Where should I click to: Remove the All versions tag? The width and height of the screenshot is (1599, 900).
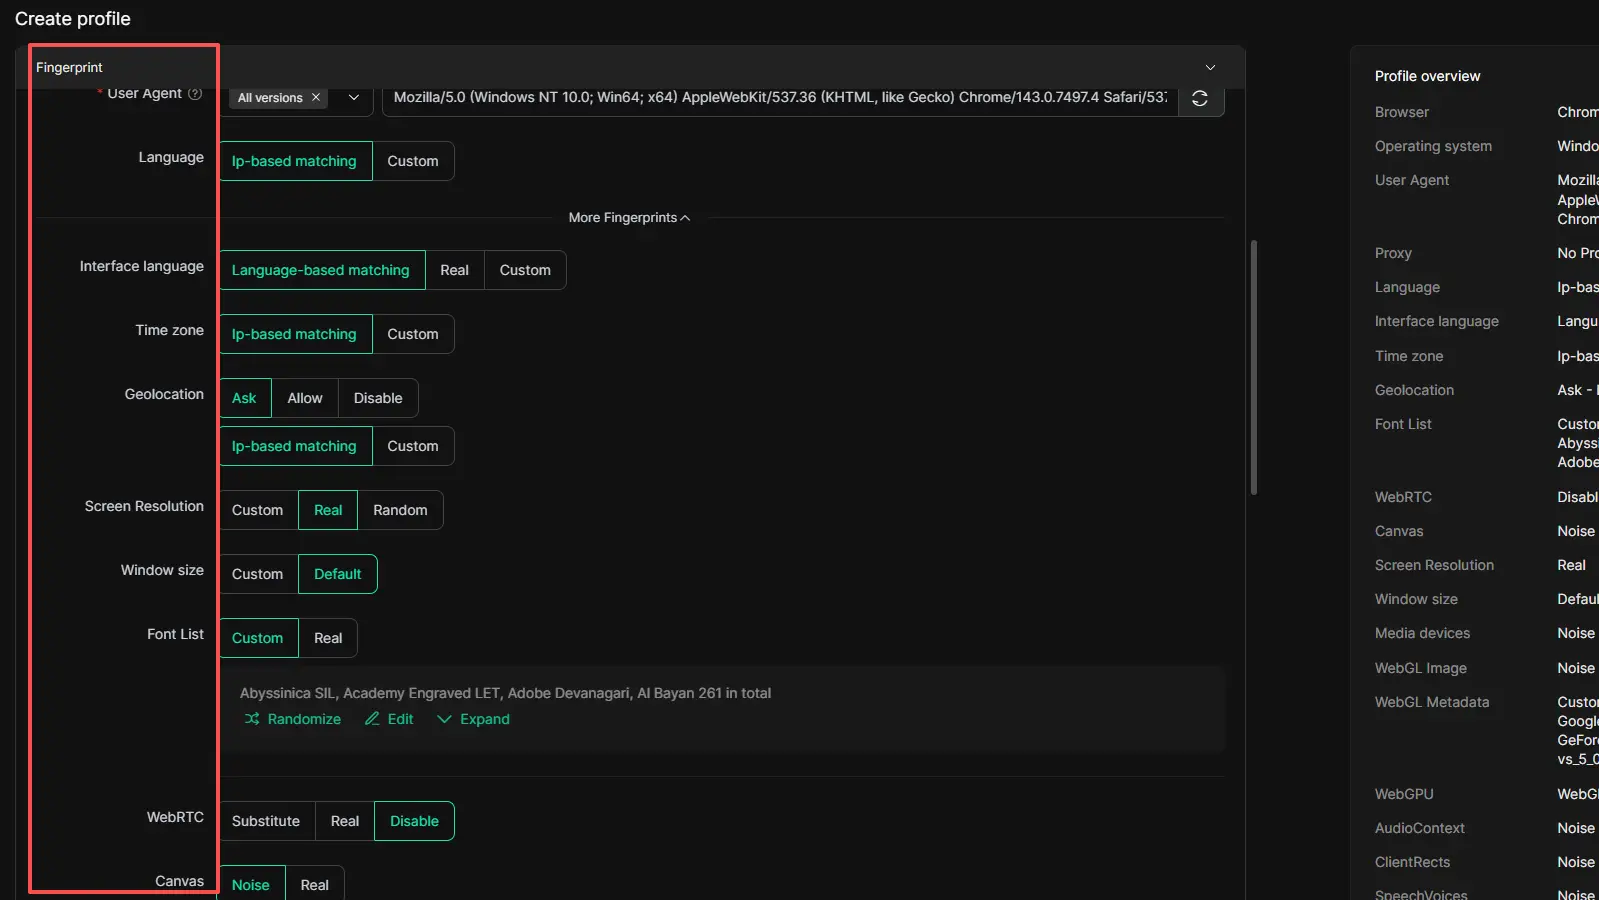click(x=316, y=98)
